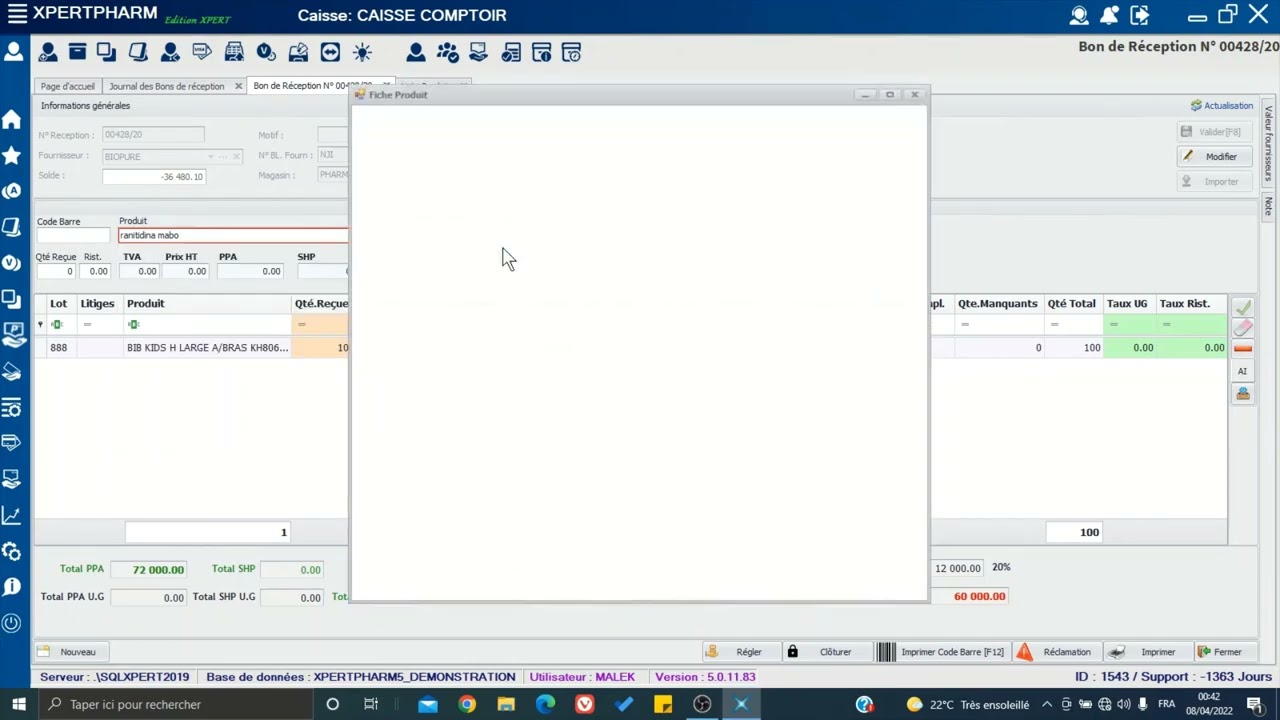The image size is (1280, 720).
Task: Click the logout arrow icon in title bar
Action: 1139,15
